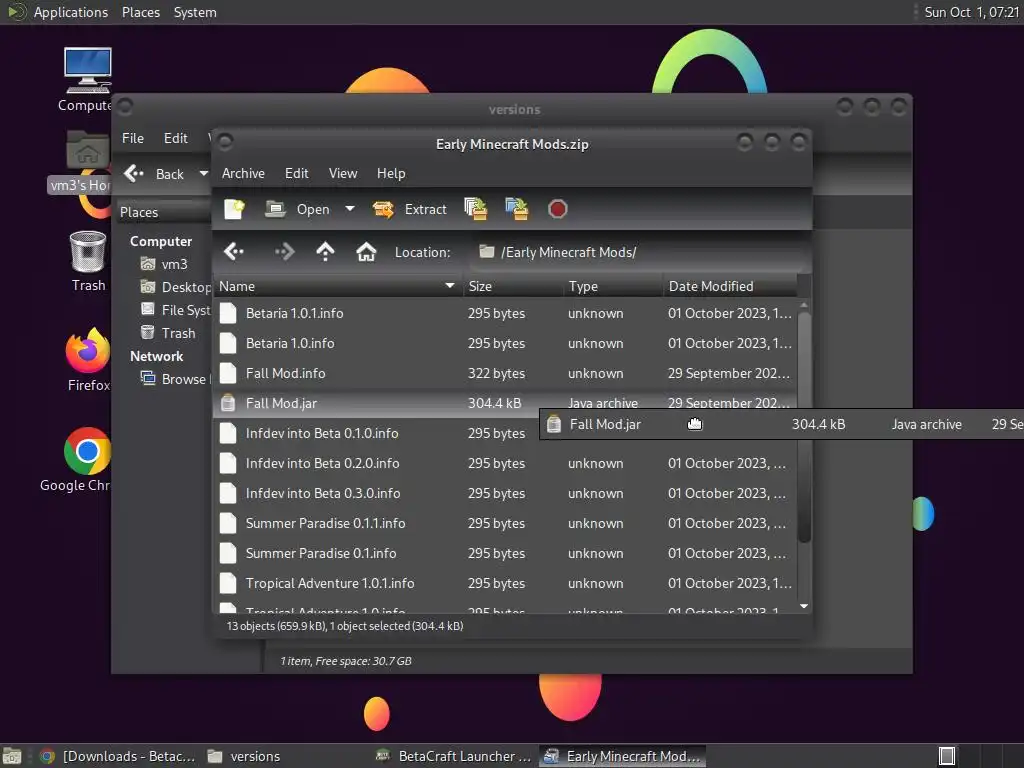This screenshot has width=1024, height=768.
Task: Switch to BetaCraft Launcher taskbar item
Action: click(x=454, y=756)
